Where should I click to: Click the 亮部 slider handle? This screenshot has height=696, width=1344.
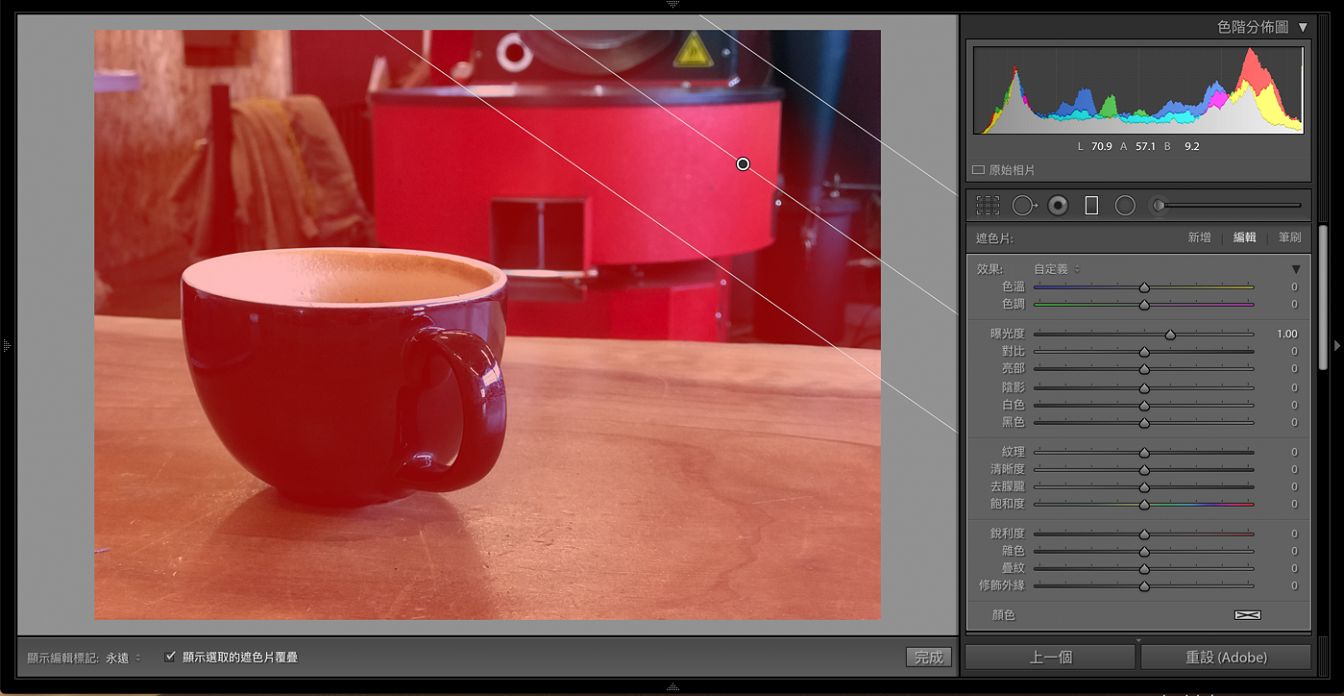click(1144, 369)
